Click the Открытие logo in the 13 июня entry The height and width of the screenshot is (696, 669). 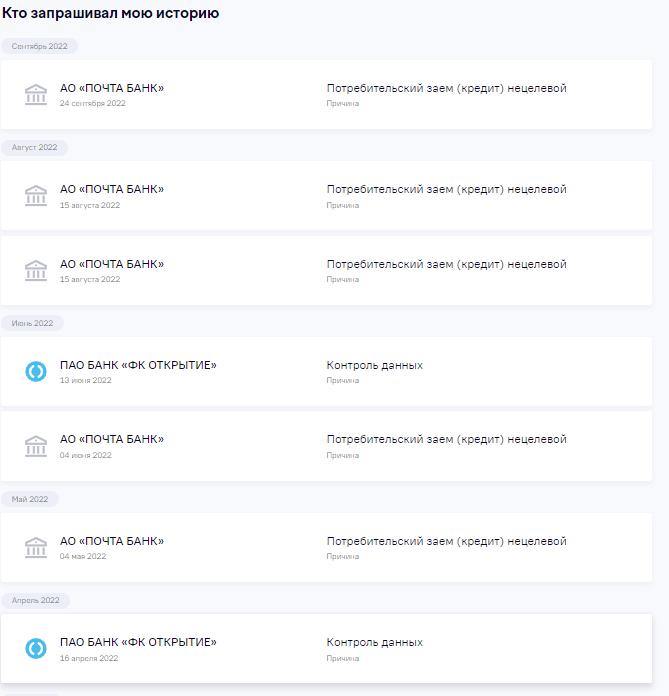pos(36,372)
